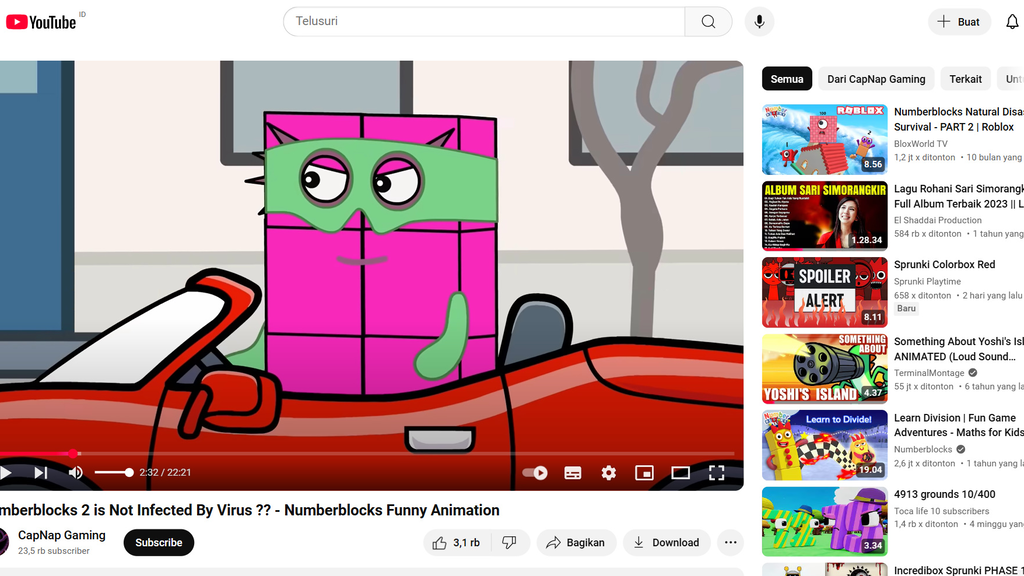Image resolution: width=1024 pixels, height=576 pixels.
Task: Start voice search with microphone icon
Action: point(759,22)
